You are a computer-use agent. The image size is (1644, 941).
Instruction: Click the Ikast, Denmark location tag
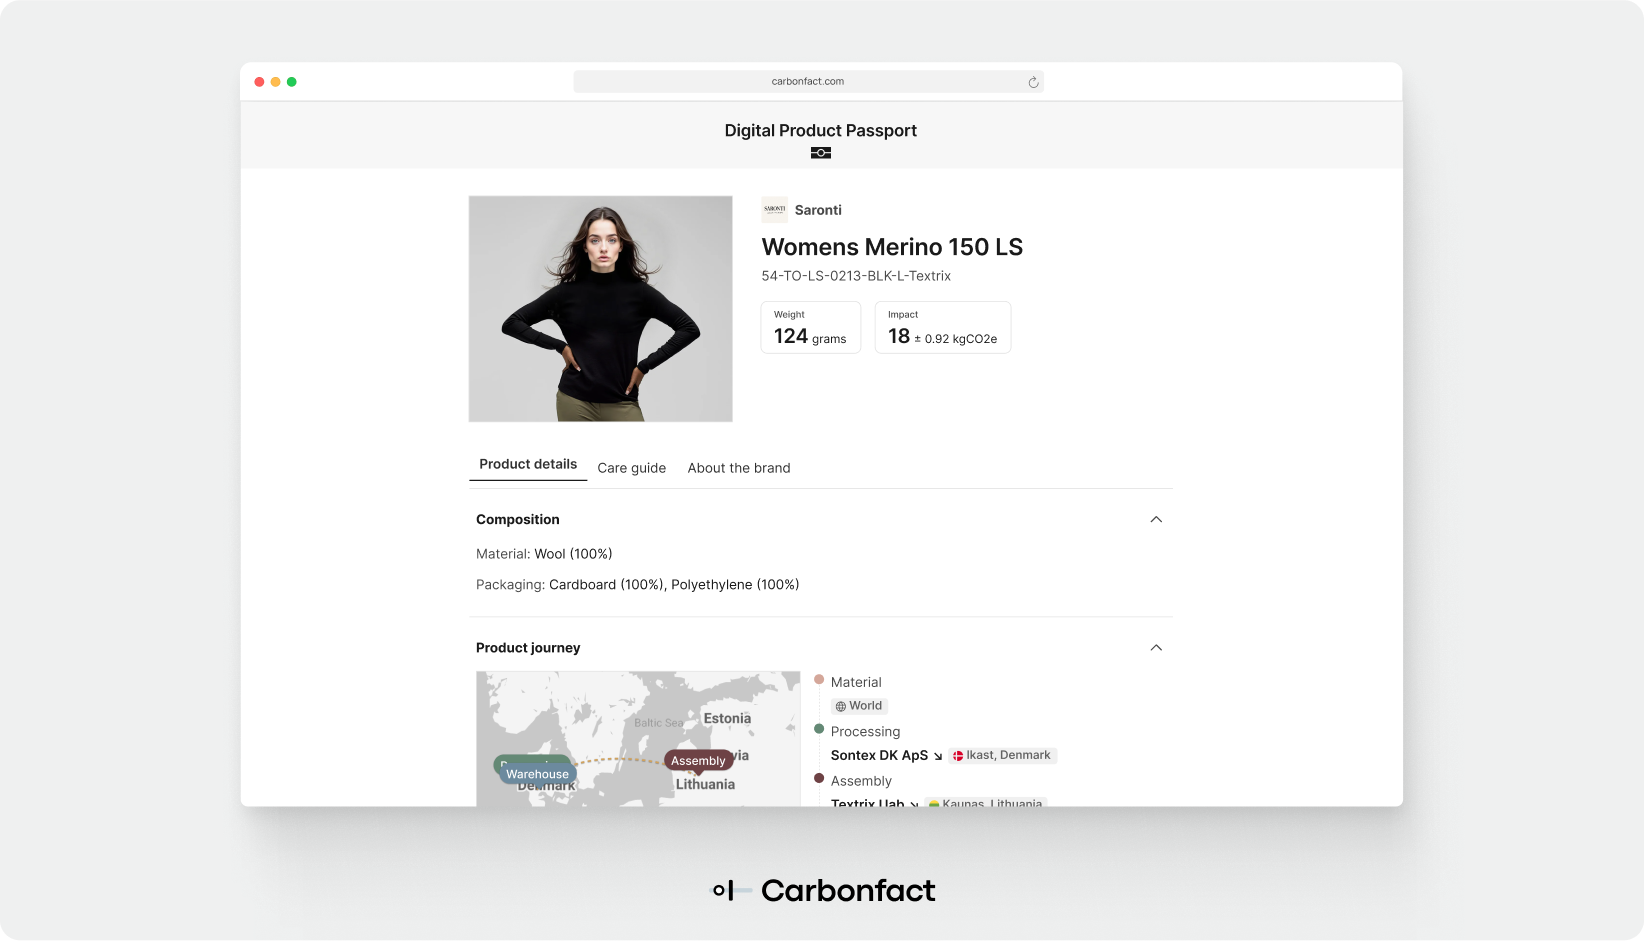click(1002, 755)
